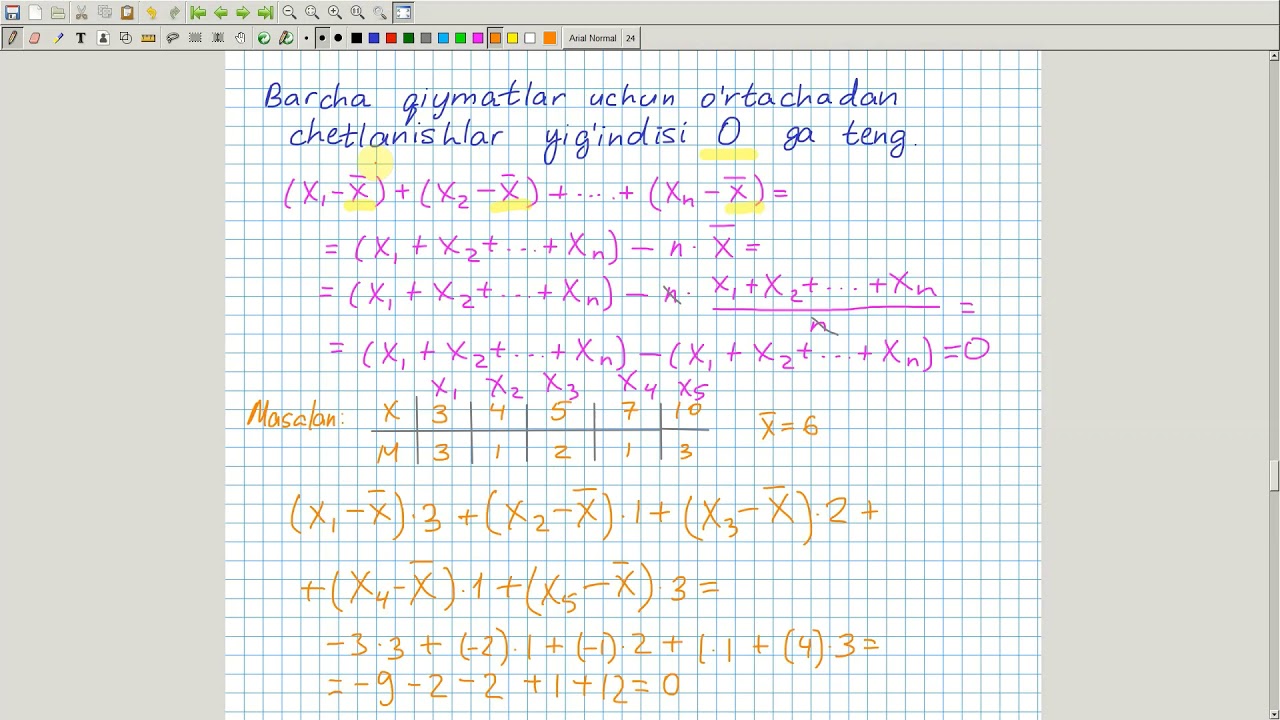Pick the blue color swatch

pos(374,38)
